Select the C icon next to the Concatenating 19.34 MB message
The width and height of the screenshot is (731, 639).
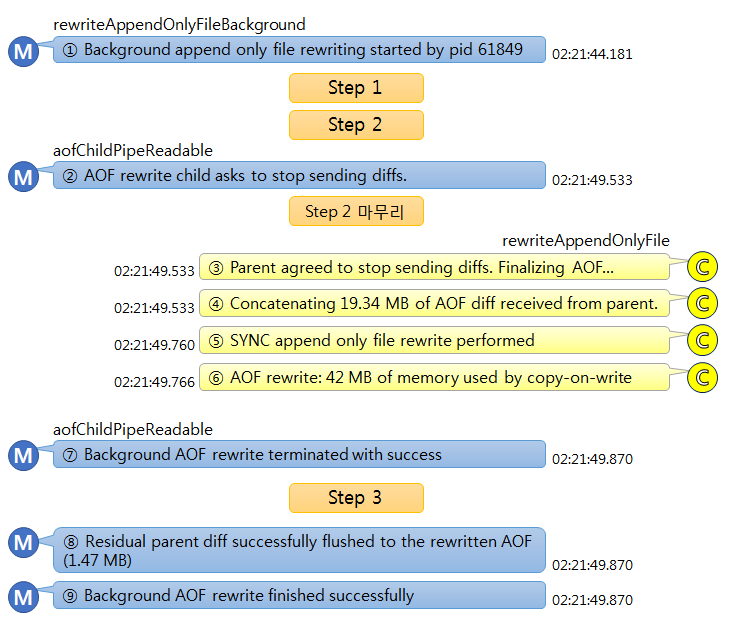tap(703, 304)
